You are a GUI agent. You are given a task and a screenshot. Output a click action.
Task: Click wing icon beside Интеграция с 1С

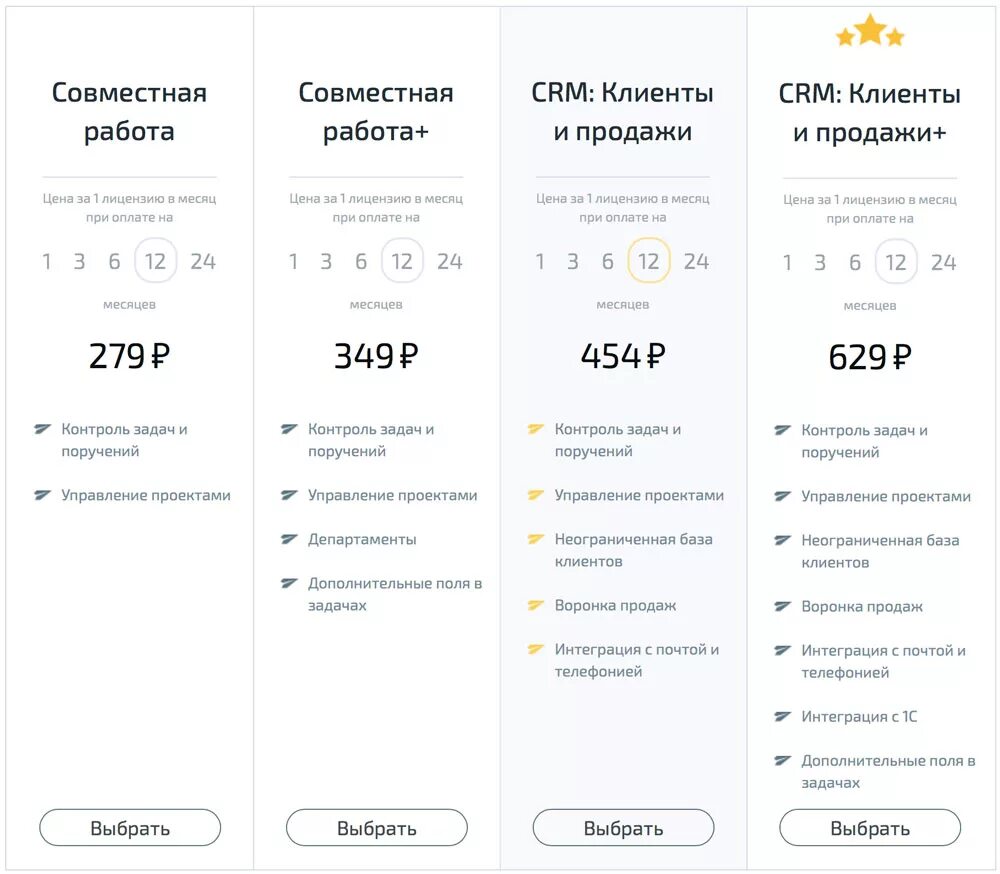coord(783,716)
